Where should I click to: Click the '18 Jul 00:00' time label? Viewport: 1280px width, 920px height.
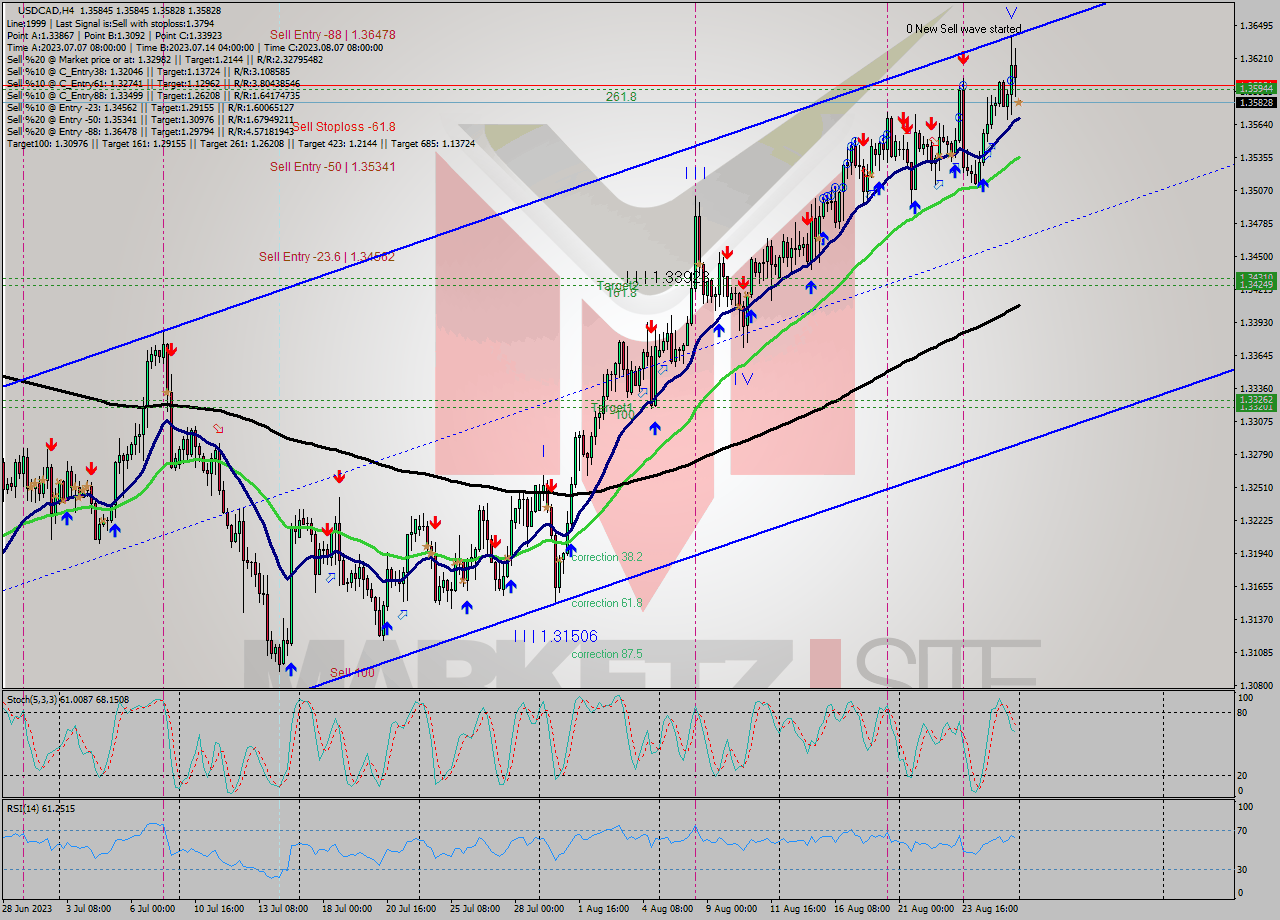coord(346,909)
